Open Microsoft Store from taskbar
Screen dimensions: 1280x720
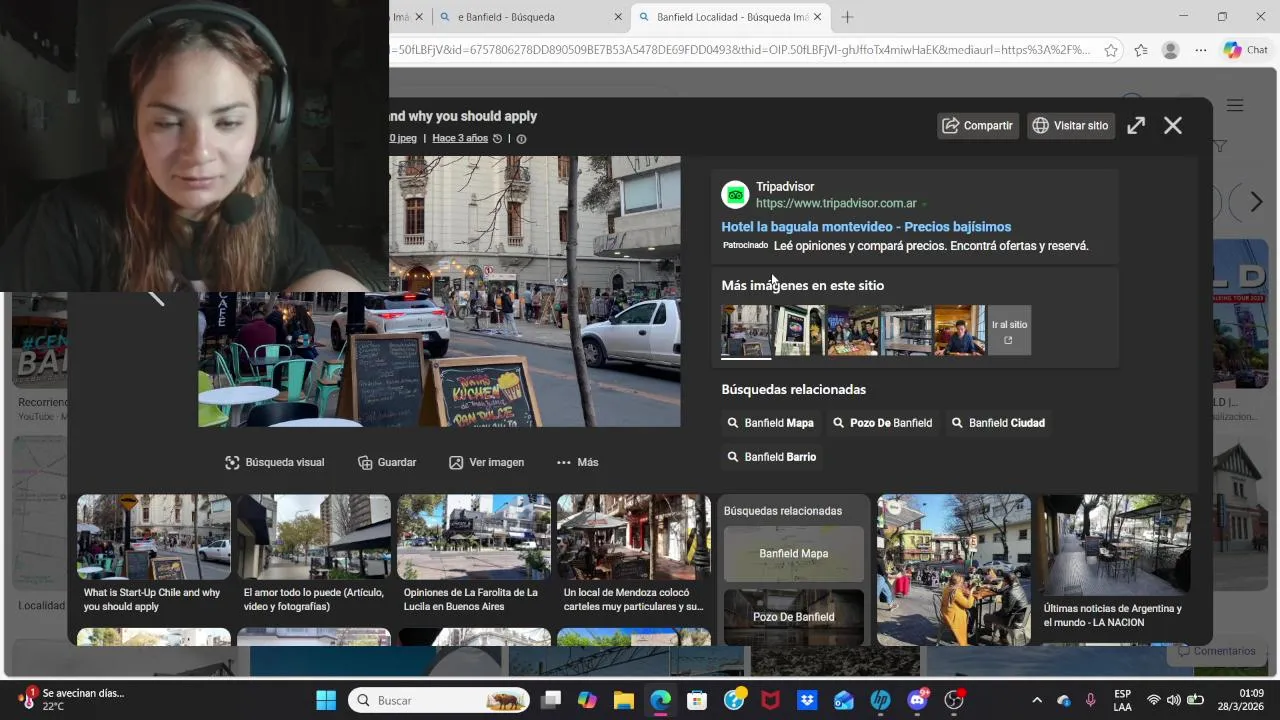click(x=697, y=700)
